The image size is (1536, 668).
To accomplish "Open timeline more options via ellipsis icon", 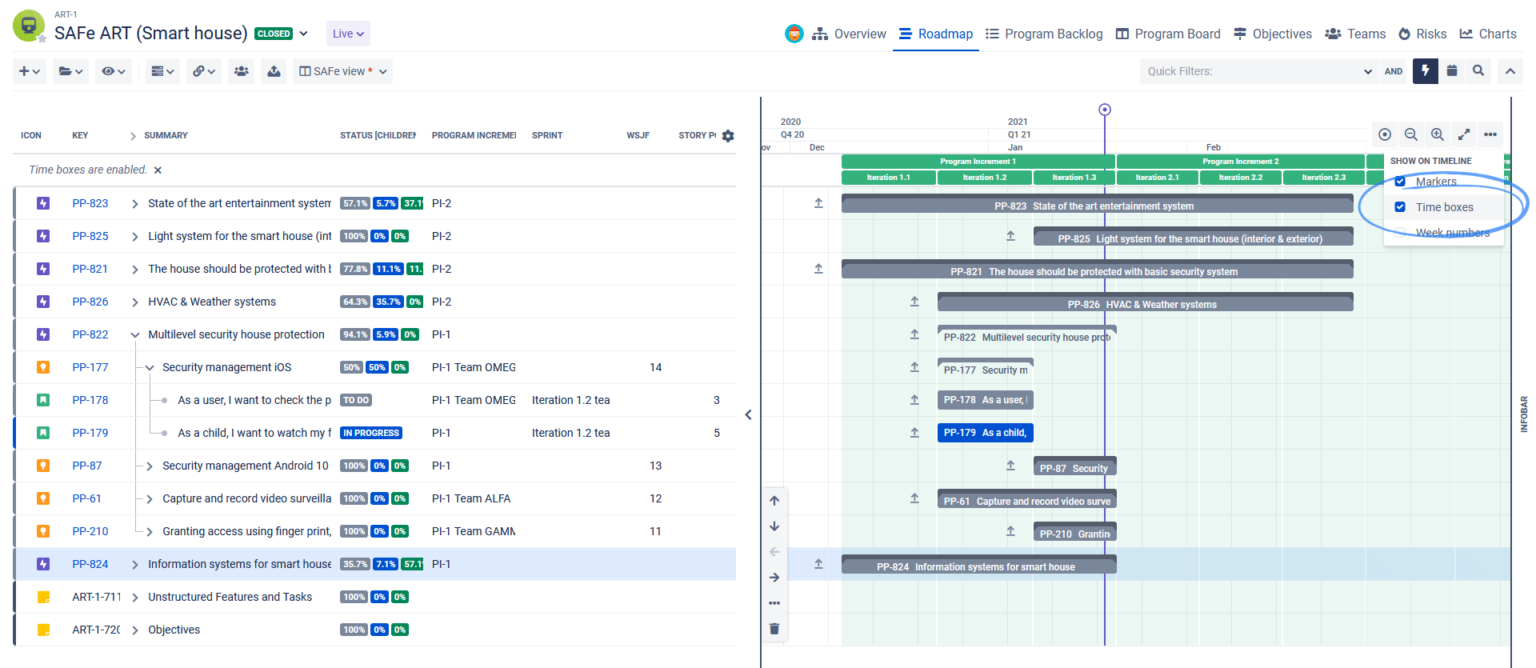I will (x=1491, y=133).
